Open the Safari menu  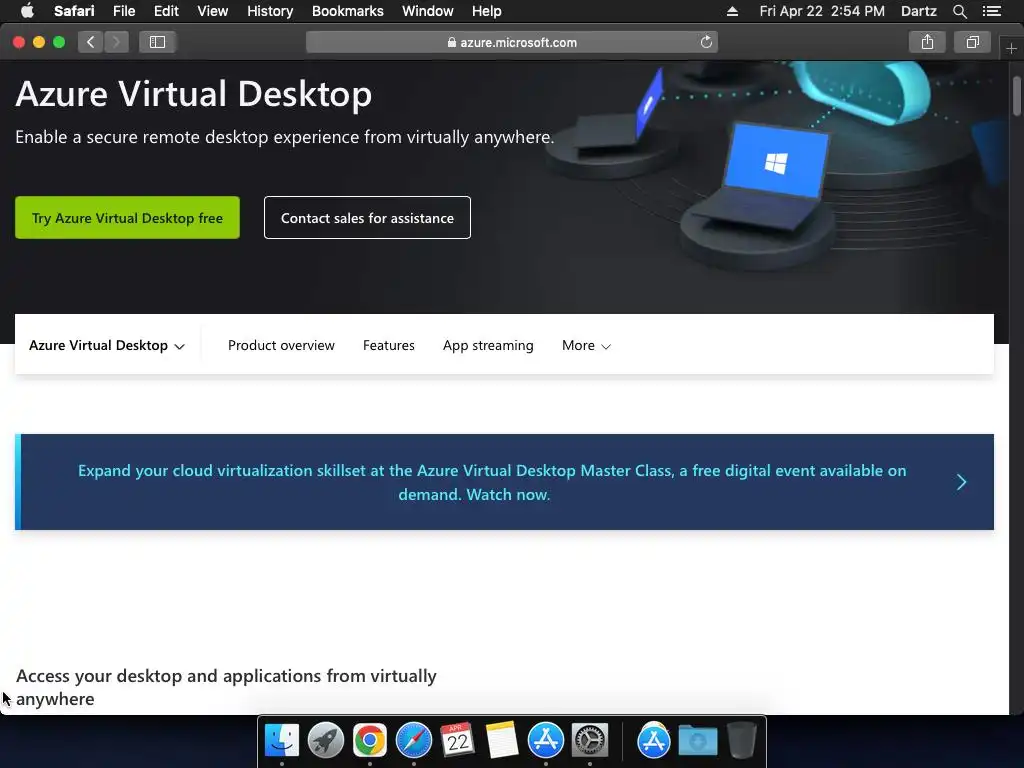tap(74, 11)
